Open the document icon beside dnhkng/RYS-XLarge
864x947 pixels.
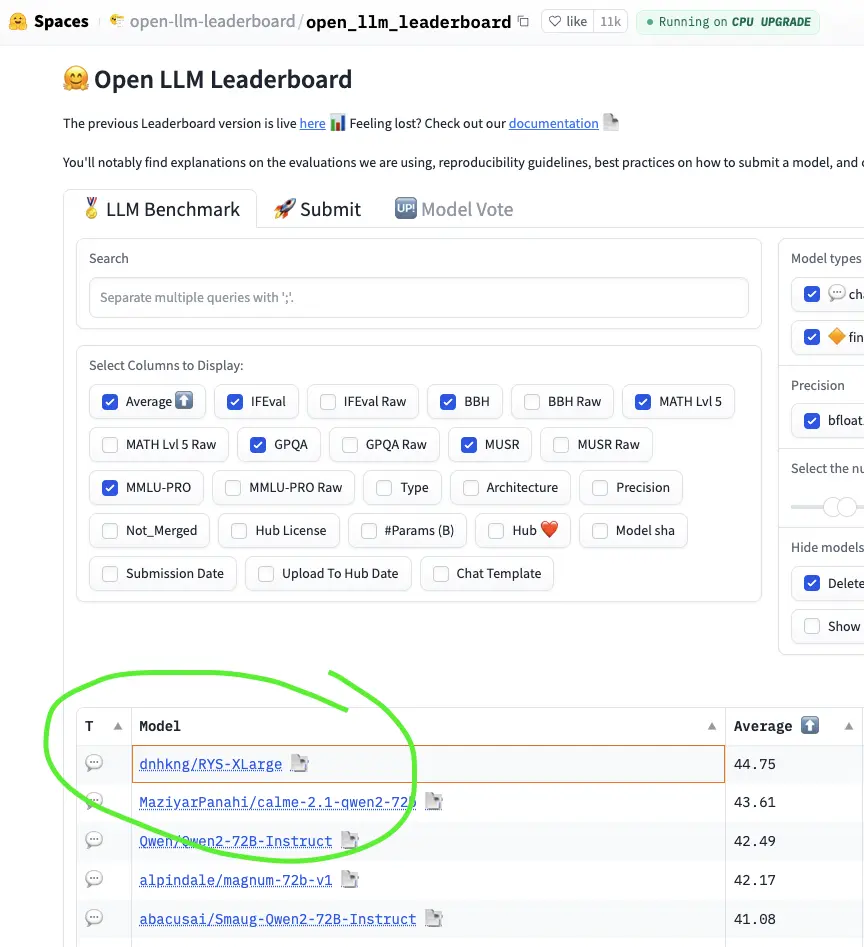click(x=299, y=763)
